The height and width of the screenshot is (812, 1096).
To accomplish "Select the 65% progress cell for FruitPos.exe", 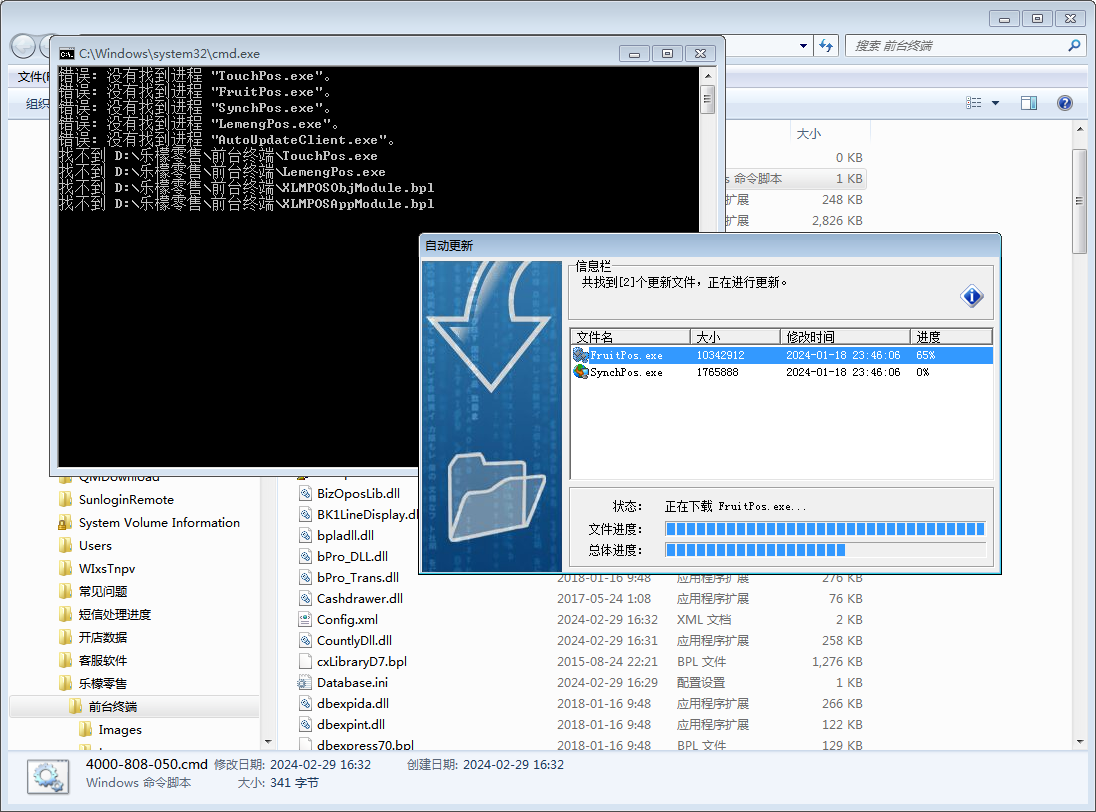I will [x=925, y=355].
